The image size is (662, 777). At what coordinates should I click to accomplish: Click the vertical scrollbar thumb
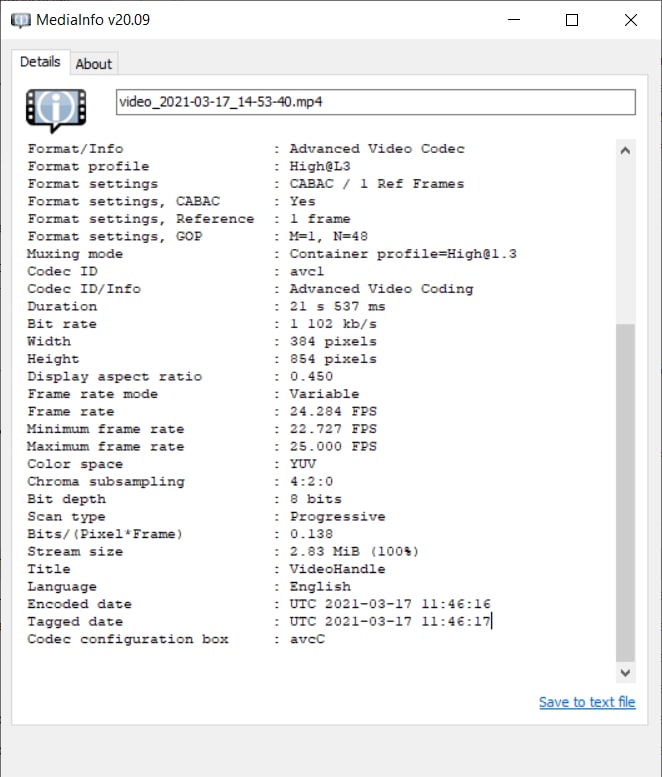[x=625, y=493]
